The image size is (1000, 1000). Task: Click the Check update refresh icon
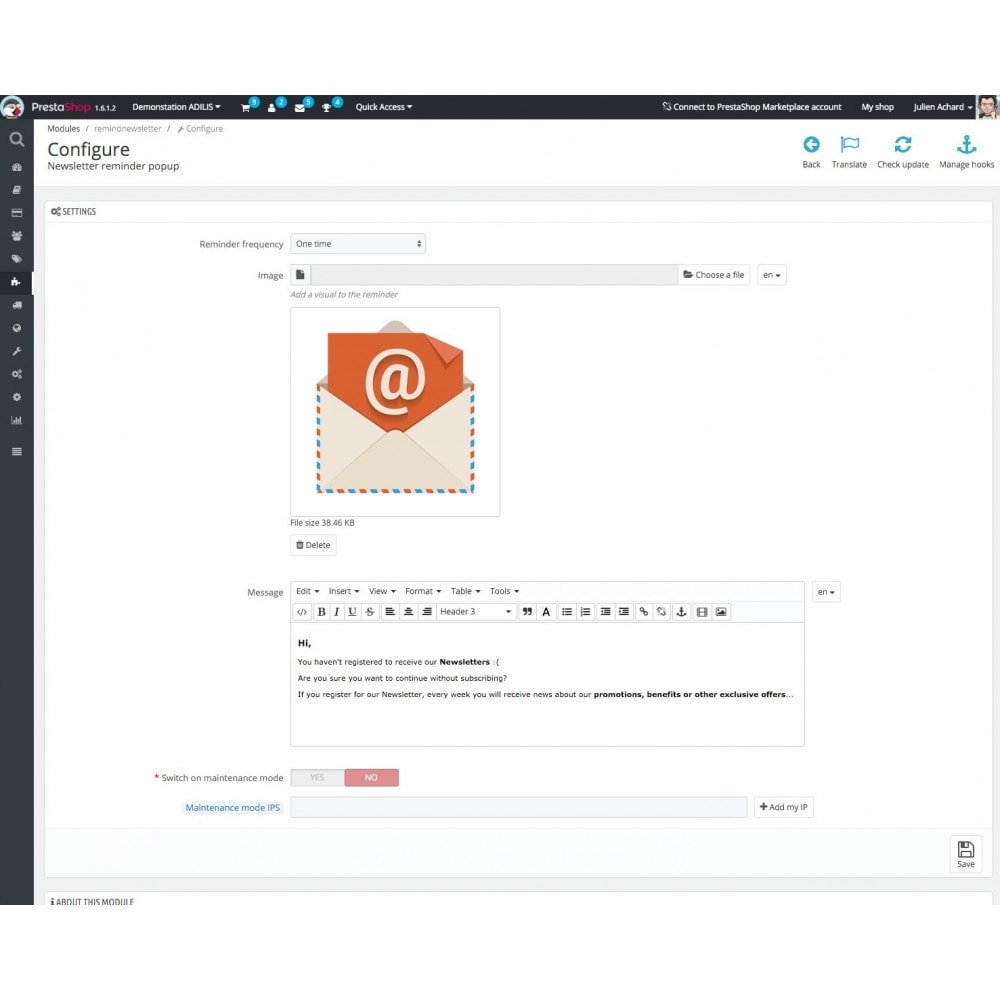[902, 145]
